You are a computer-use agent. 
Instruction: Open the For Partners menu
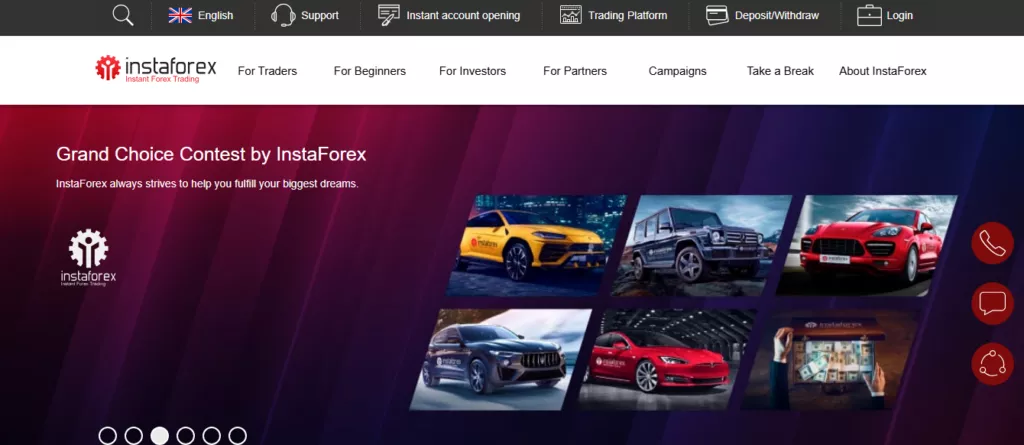click(x=575, y=71)
